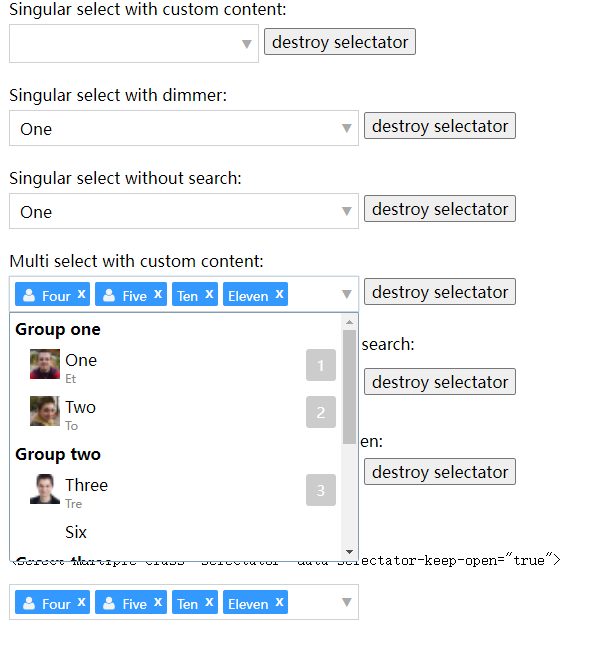The image size is (596, 650).
Task: Click the dropdown list scrollbar down arrow
Action: point(349,552)
